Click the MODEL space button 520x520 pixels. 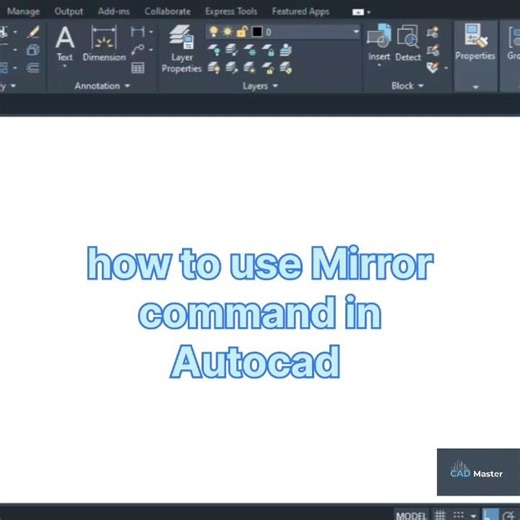(x=411, y=515)
